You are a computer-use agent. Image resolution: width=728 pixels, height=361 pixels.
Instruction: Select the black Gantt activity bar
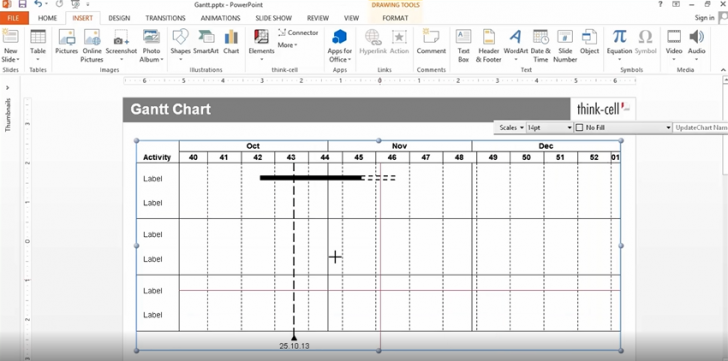pos(311,178)
